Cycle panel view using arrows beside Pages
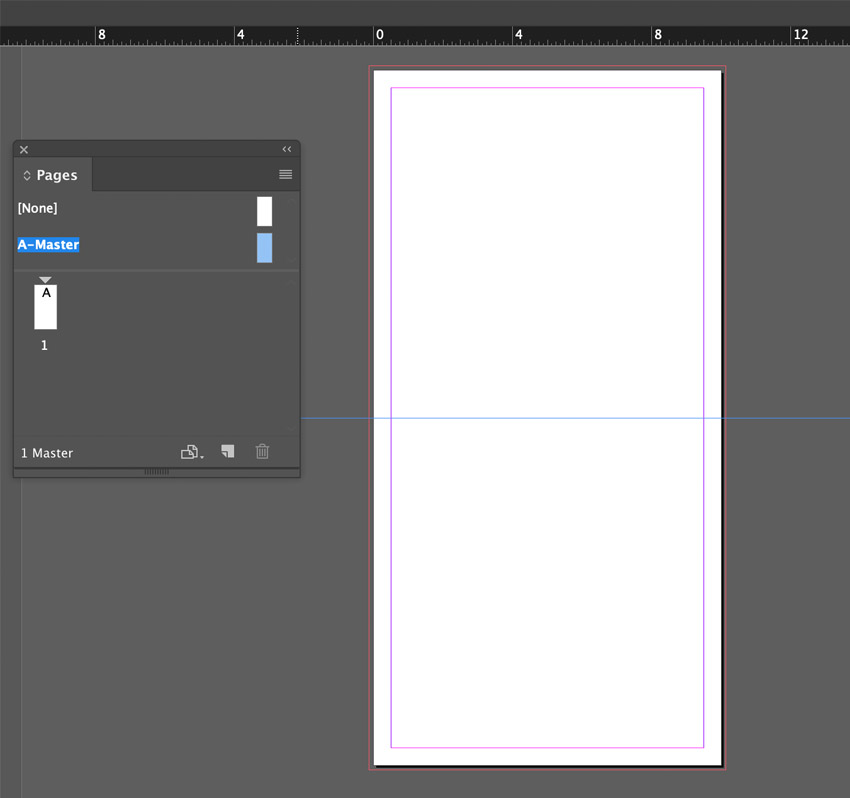 (27, 175)
